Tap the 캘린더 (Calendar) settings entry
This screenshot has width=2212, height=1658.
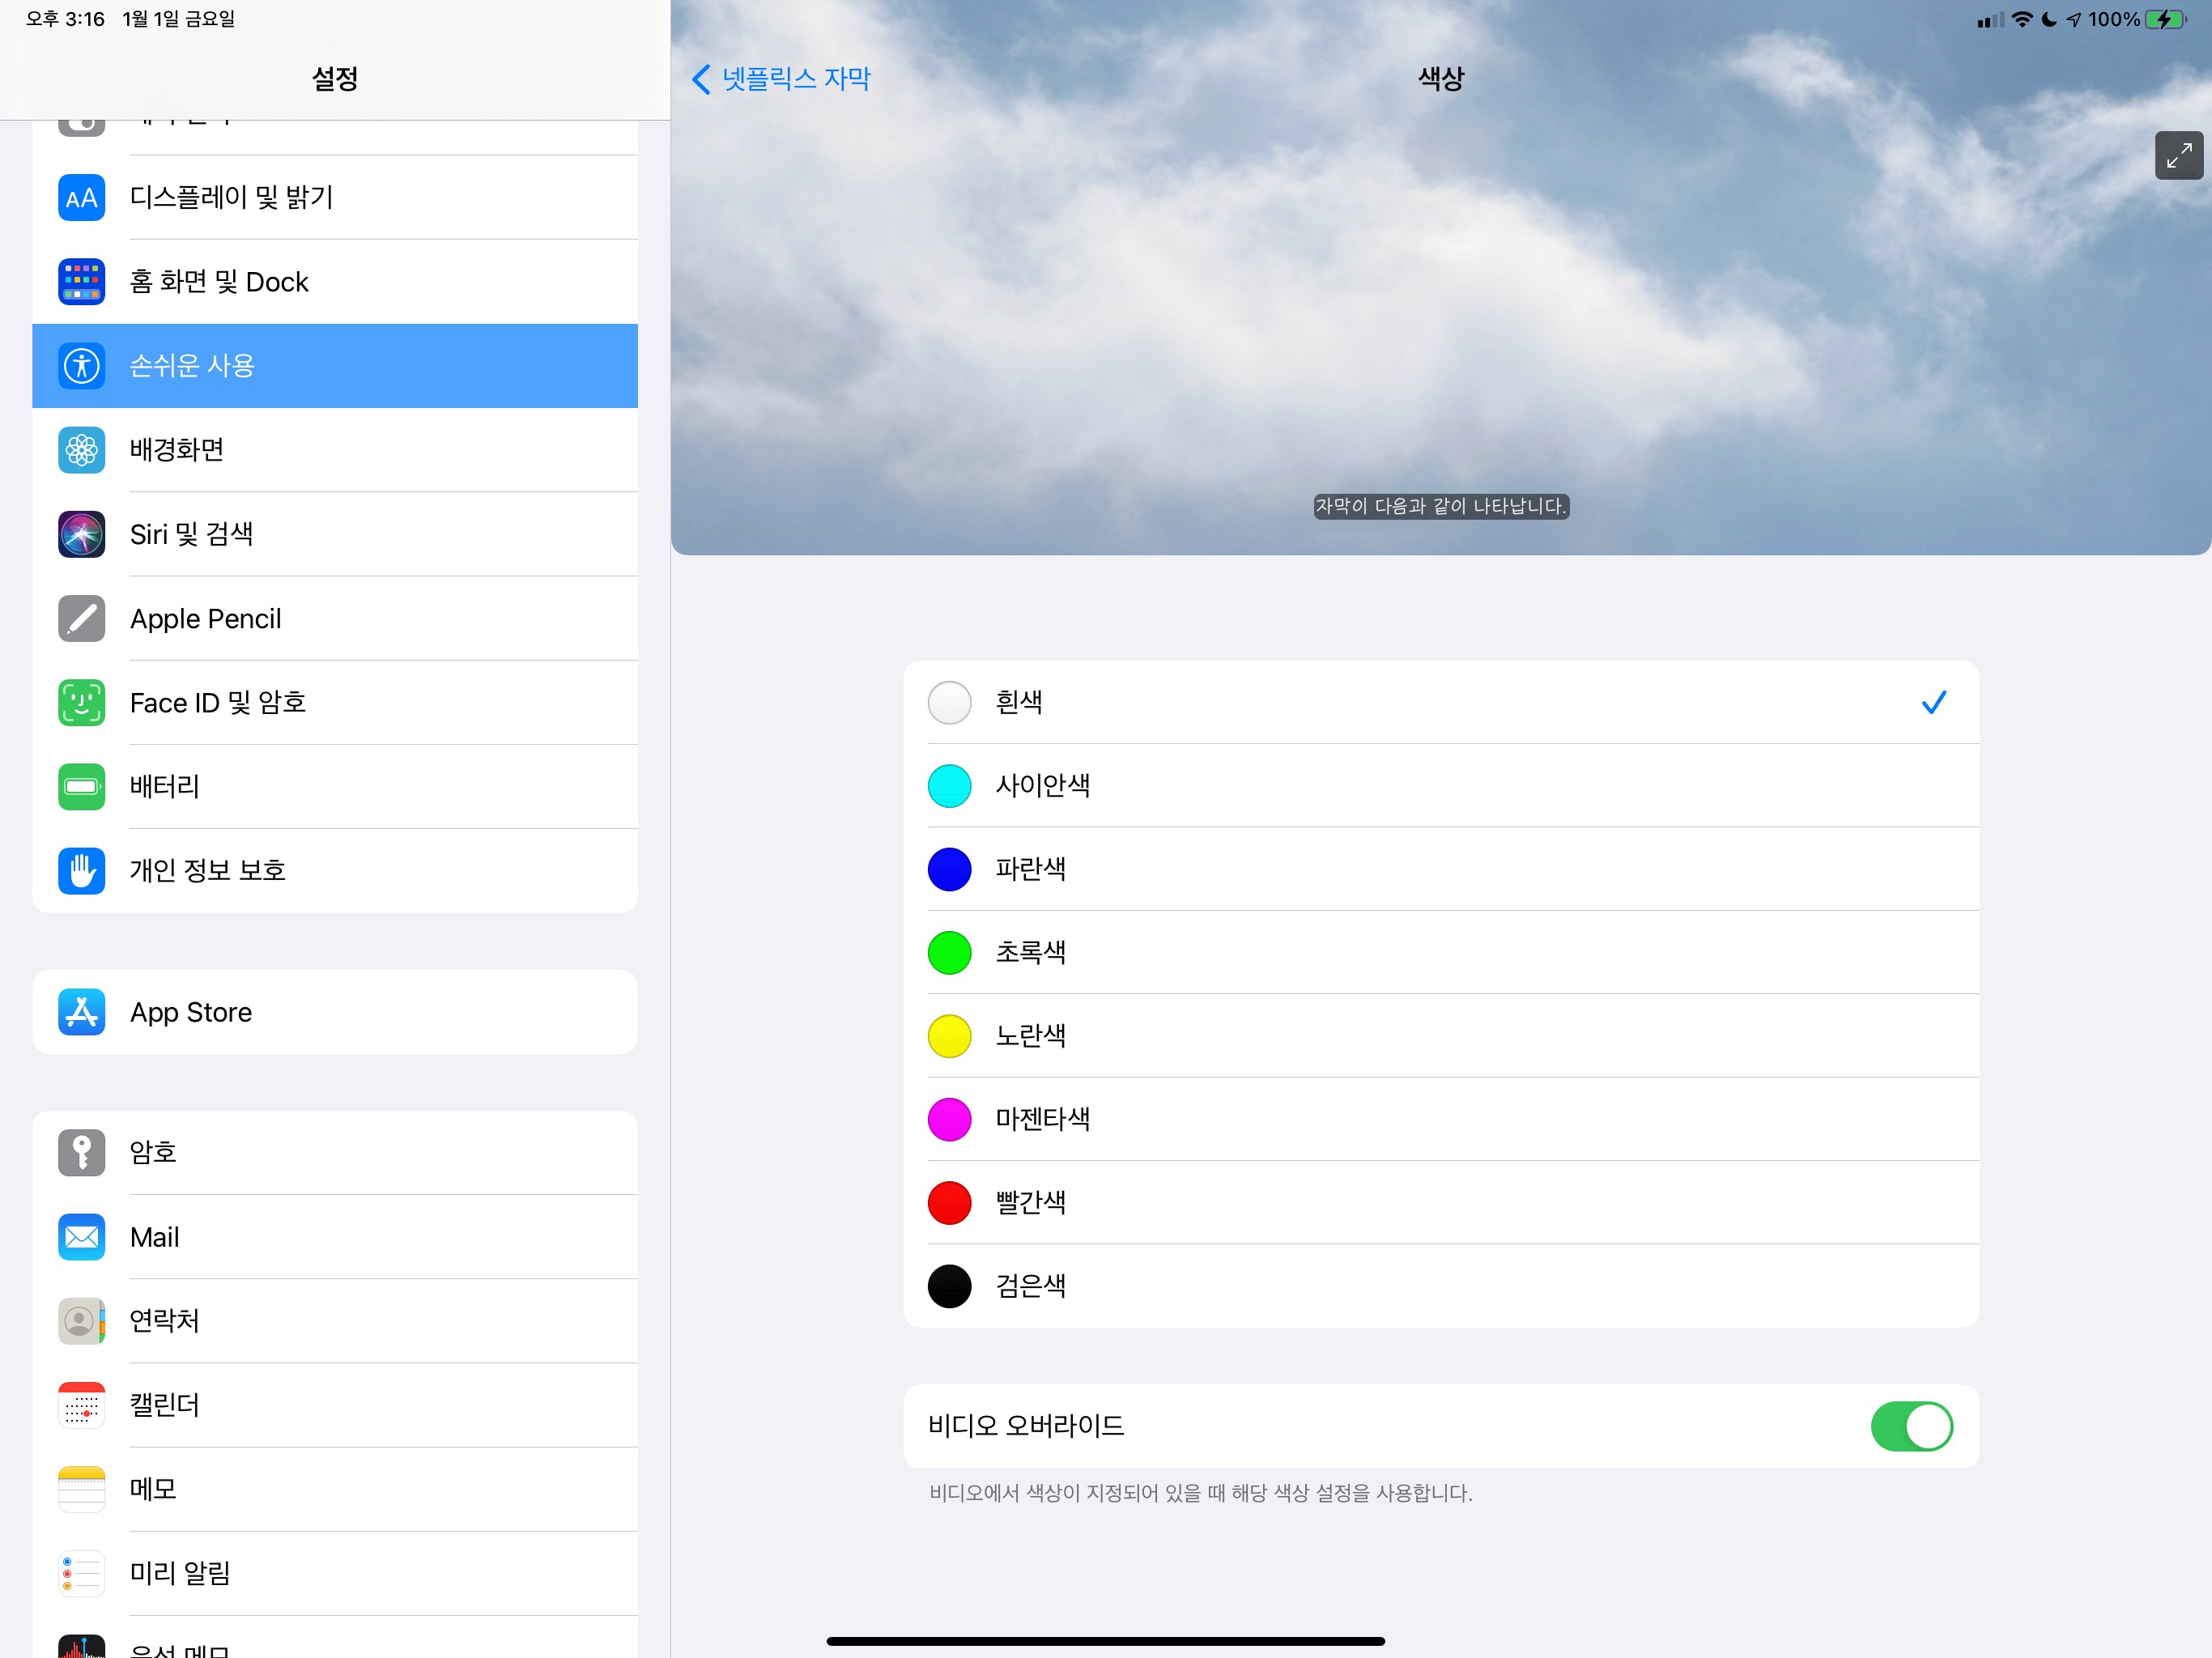165,1405
